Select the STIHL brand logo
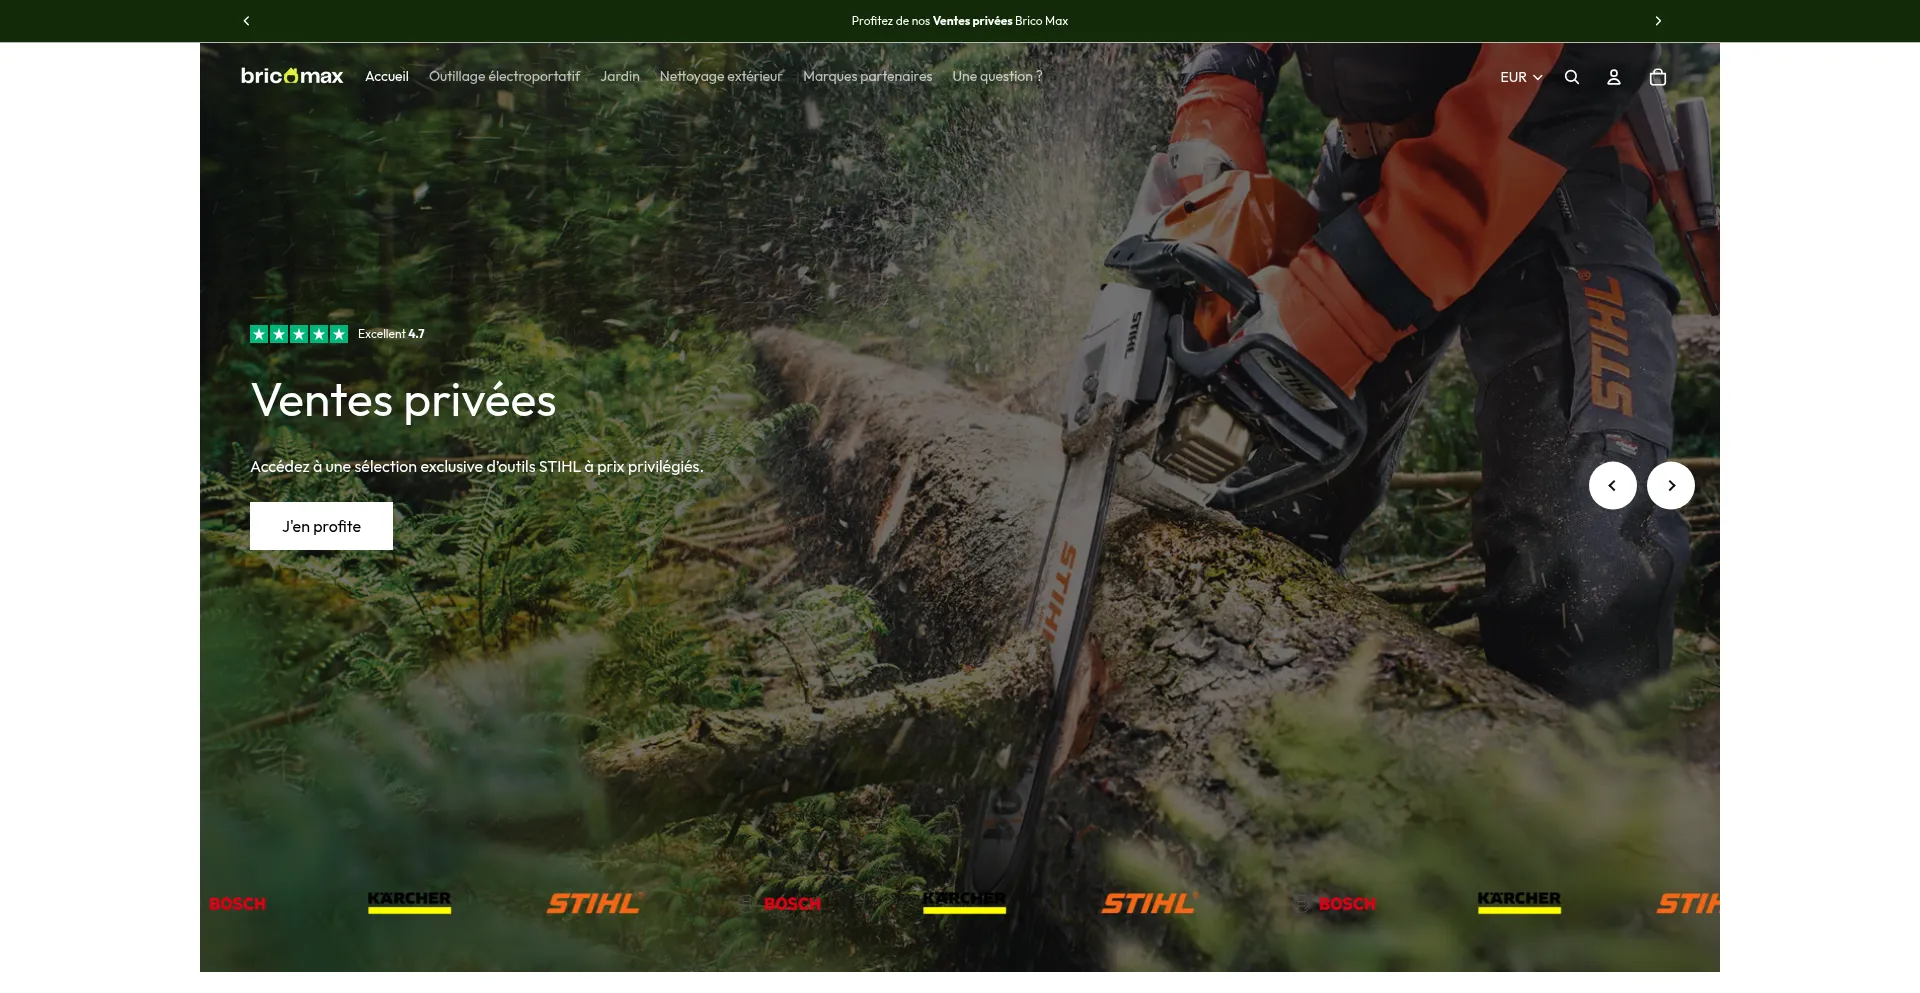The height and width of the screenshot is (993, 1920). 593,902
